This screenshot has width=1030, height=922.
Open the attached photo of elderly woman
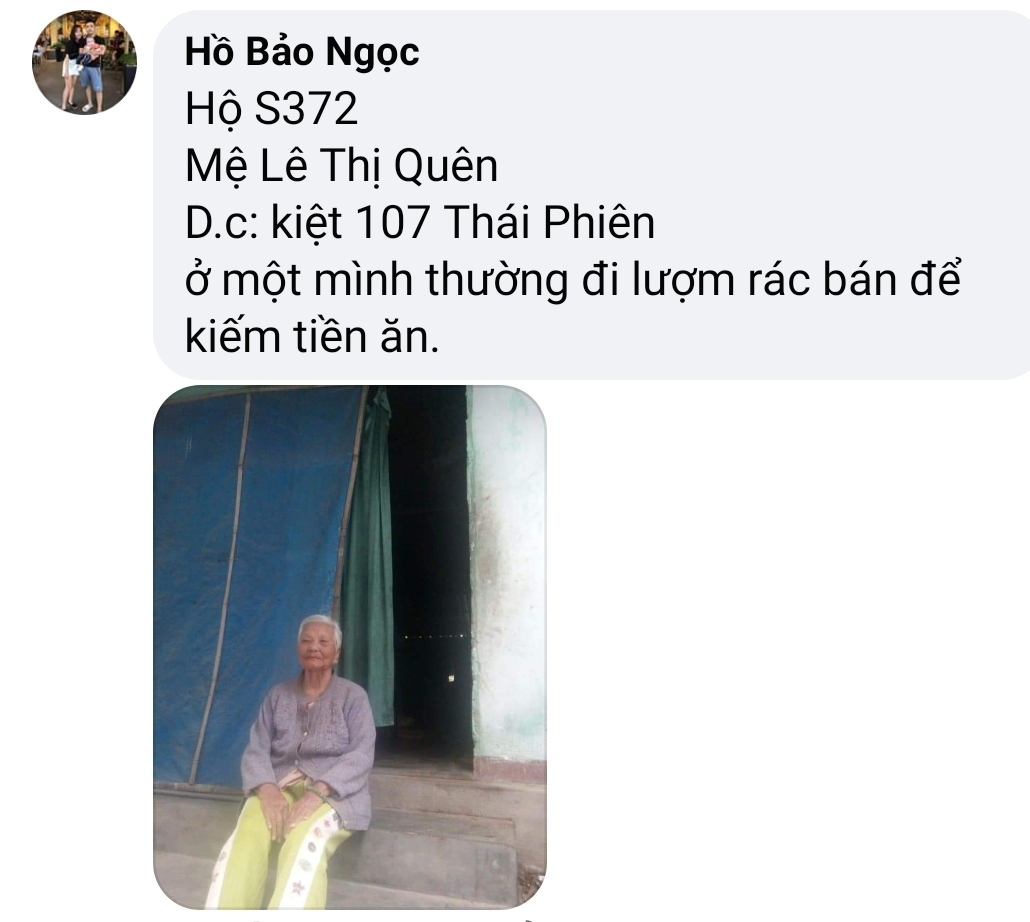pyautogui.click(x=349, y=647)
